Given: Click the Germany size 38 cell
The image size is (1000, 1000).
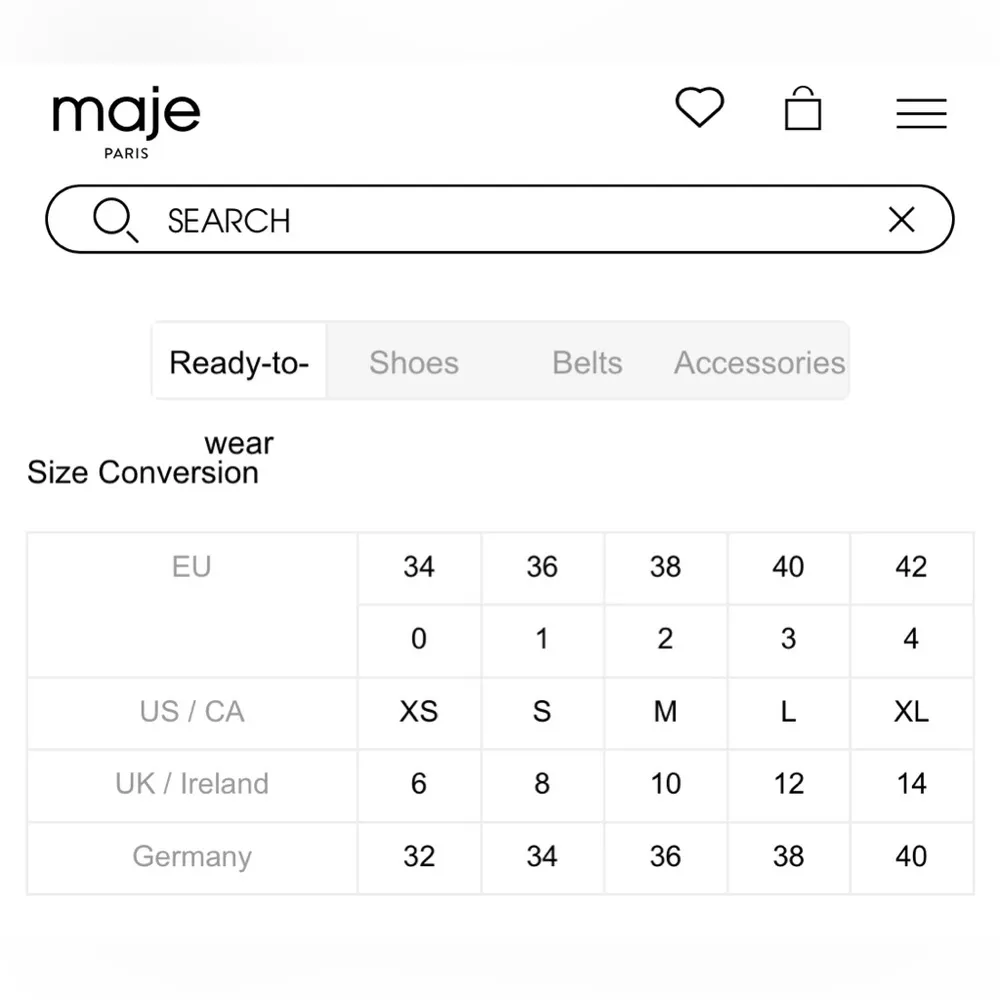Looking at the screenshot, I should [x=788, y=857].
